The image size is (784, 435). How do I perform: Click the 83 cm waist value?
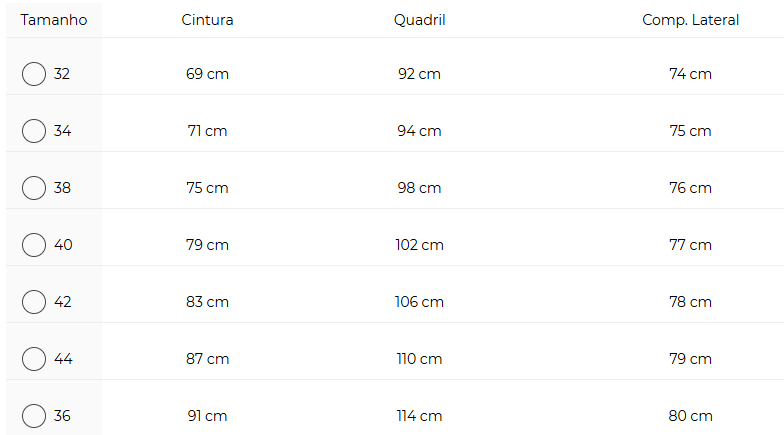(x=208, y=302)
